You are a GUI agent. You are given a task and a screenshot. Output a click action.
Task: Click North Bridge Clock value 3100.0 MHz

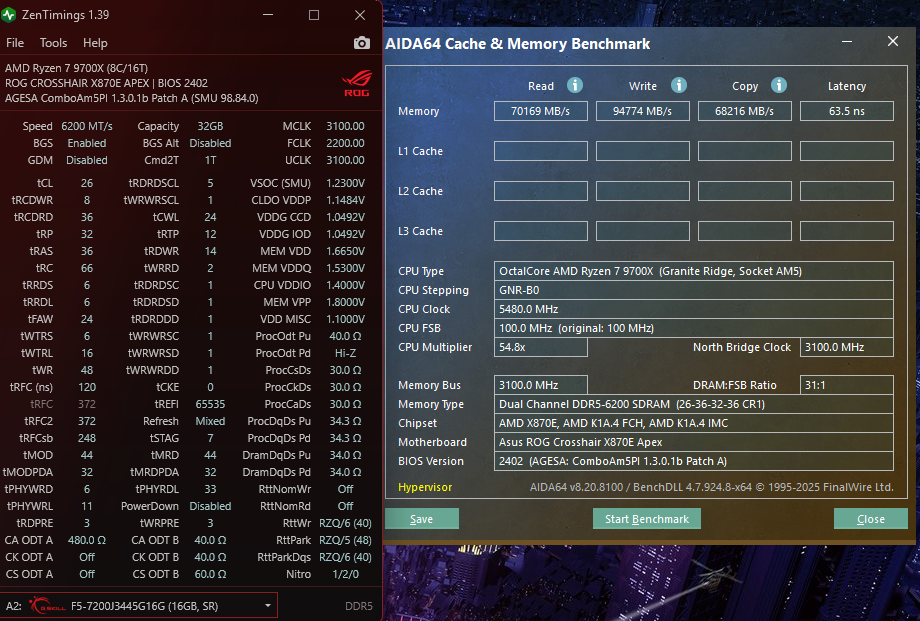point(847,347)
